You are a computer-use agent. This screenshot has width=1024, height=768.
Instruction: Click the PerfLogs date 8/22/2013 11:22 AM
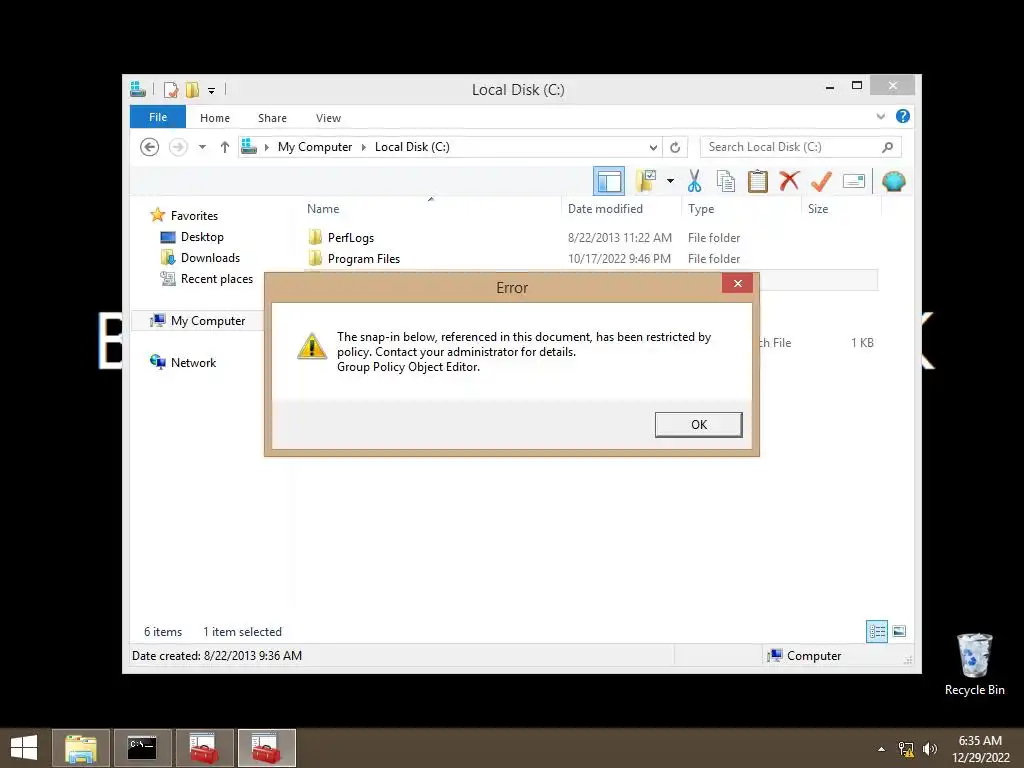(x=619, y=238)
